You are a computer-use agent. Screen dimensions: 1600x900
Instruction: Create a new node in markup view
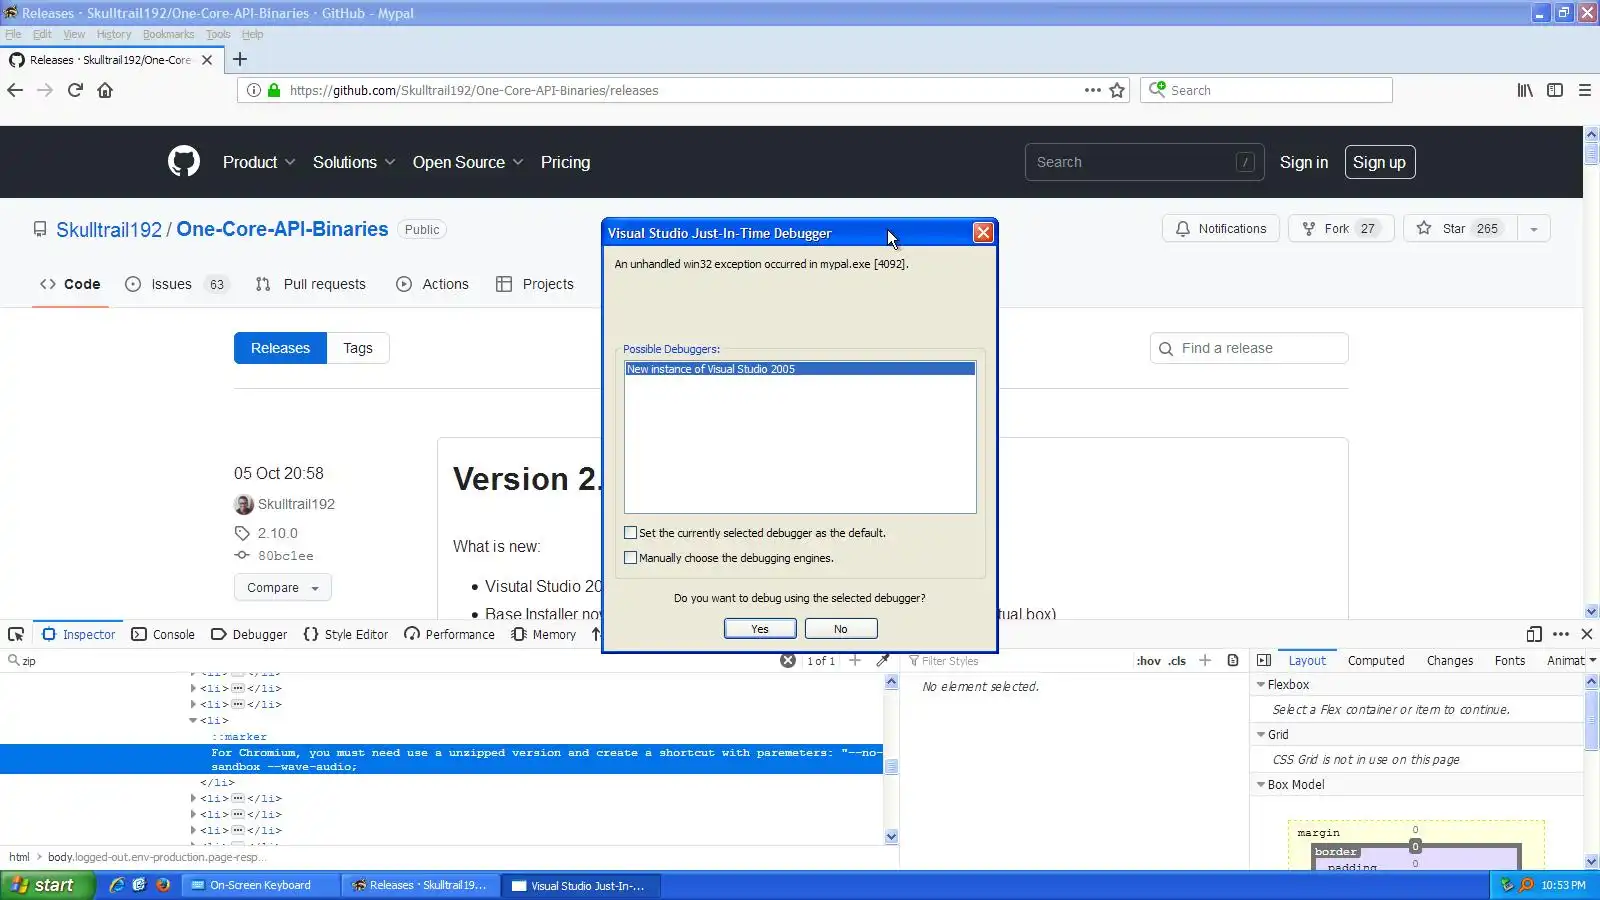855,661
